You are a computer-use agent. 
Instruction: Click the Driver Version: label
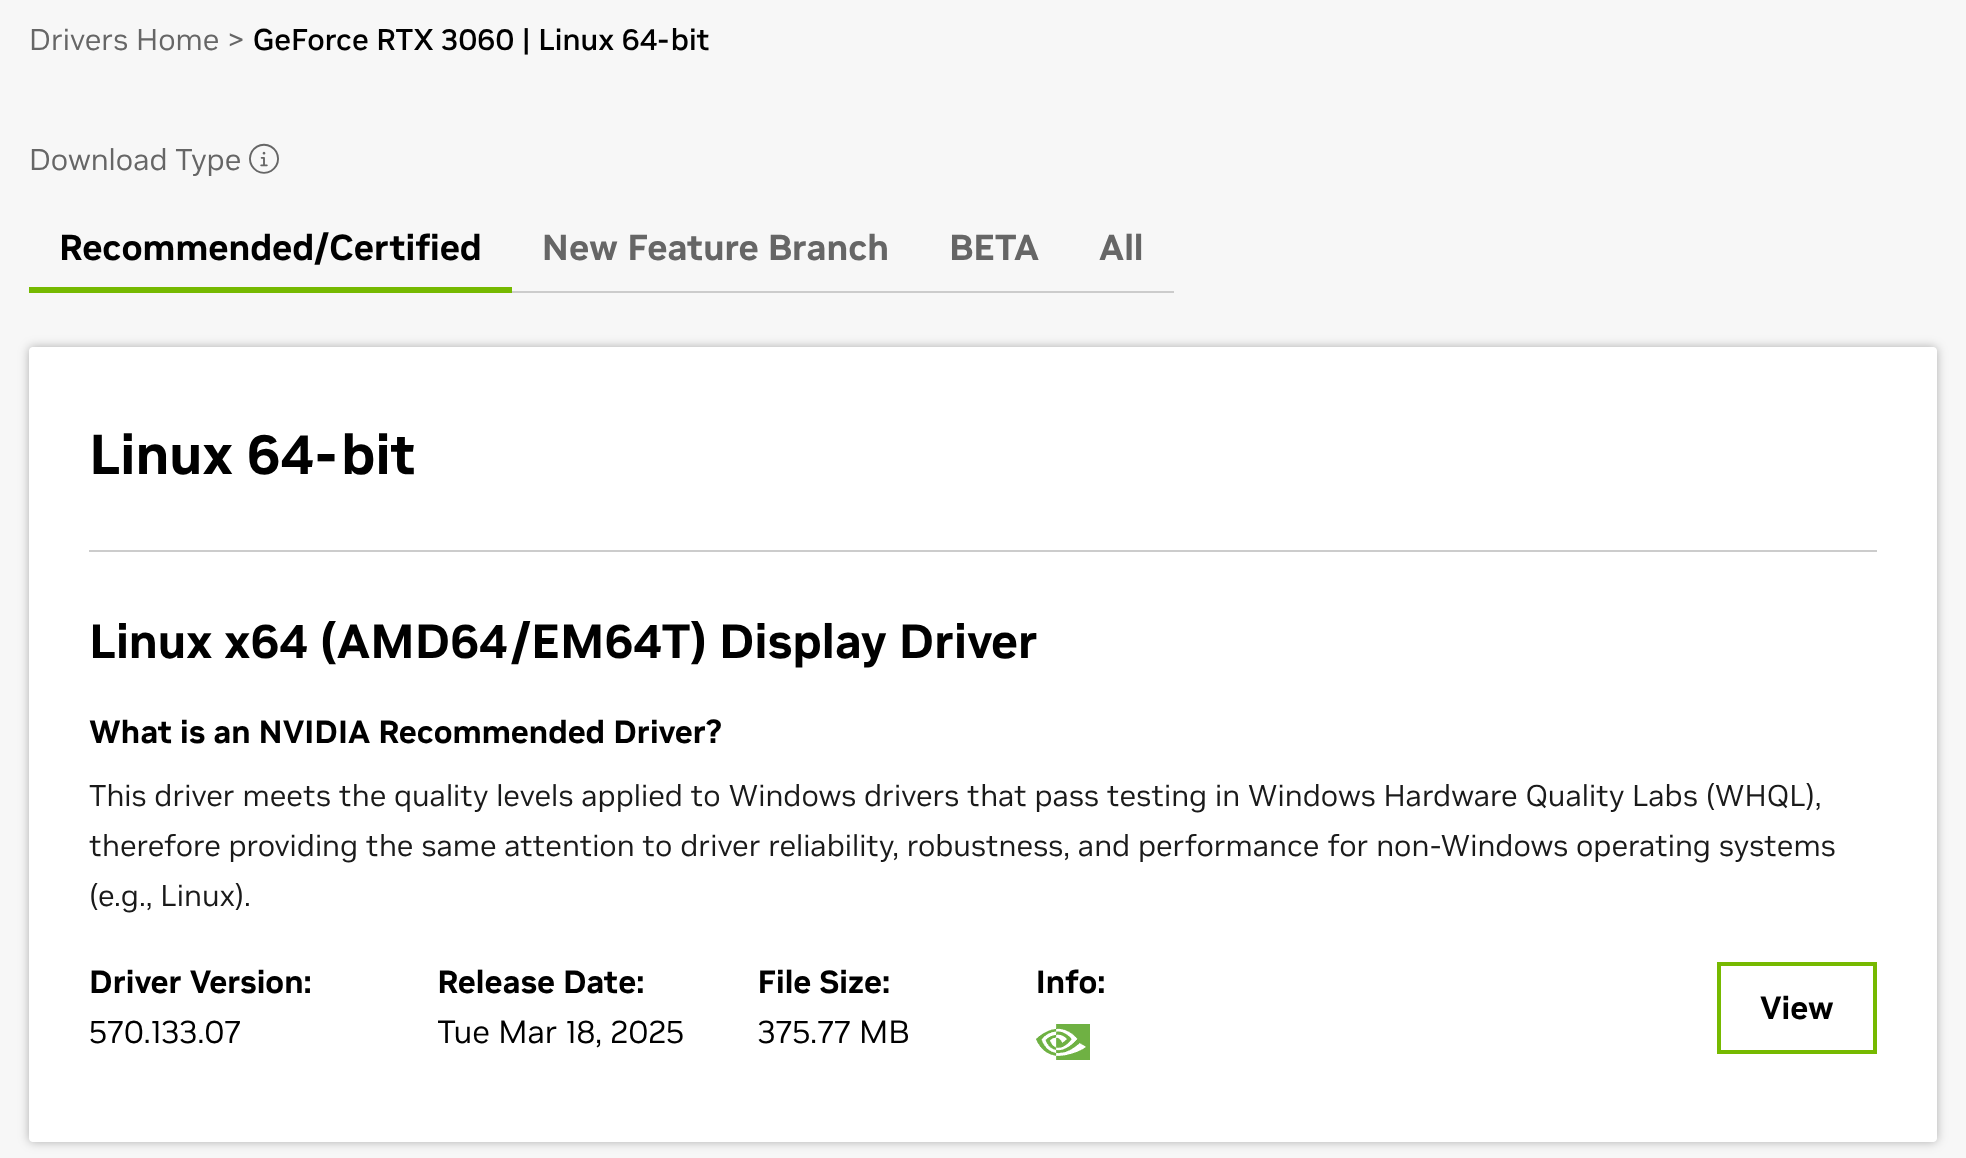(x=201, y=982)
